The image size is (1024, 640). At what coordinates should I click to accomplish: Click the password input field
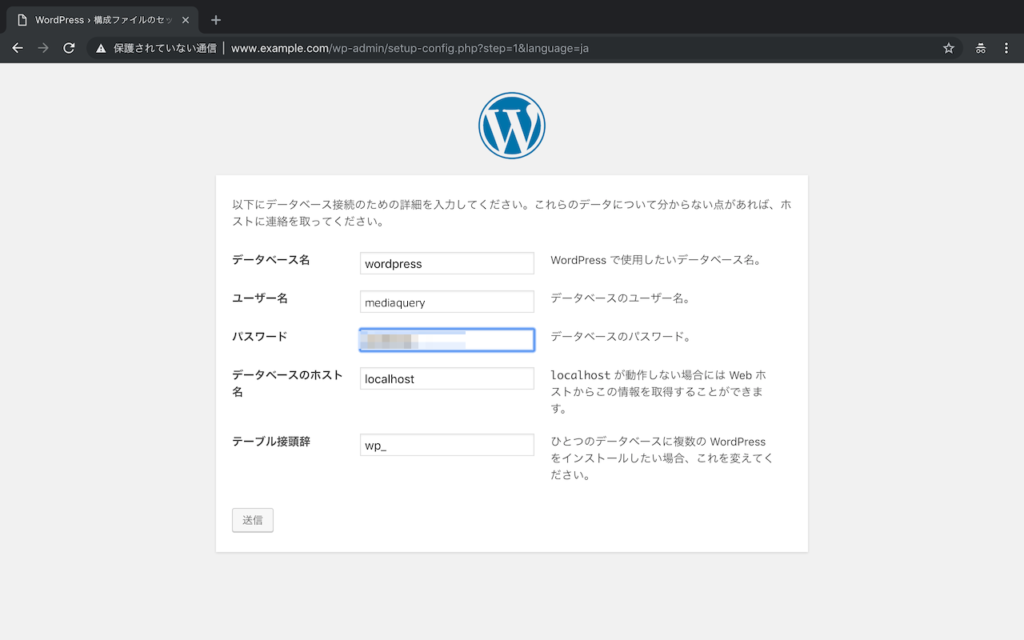(447, 340)
